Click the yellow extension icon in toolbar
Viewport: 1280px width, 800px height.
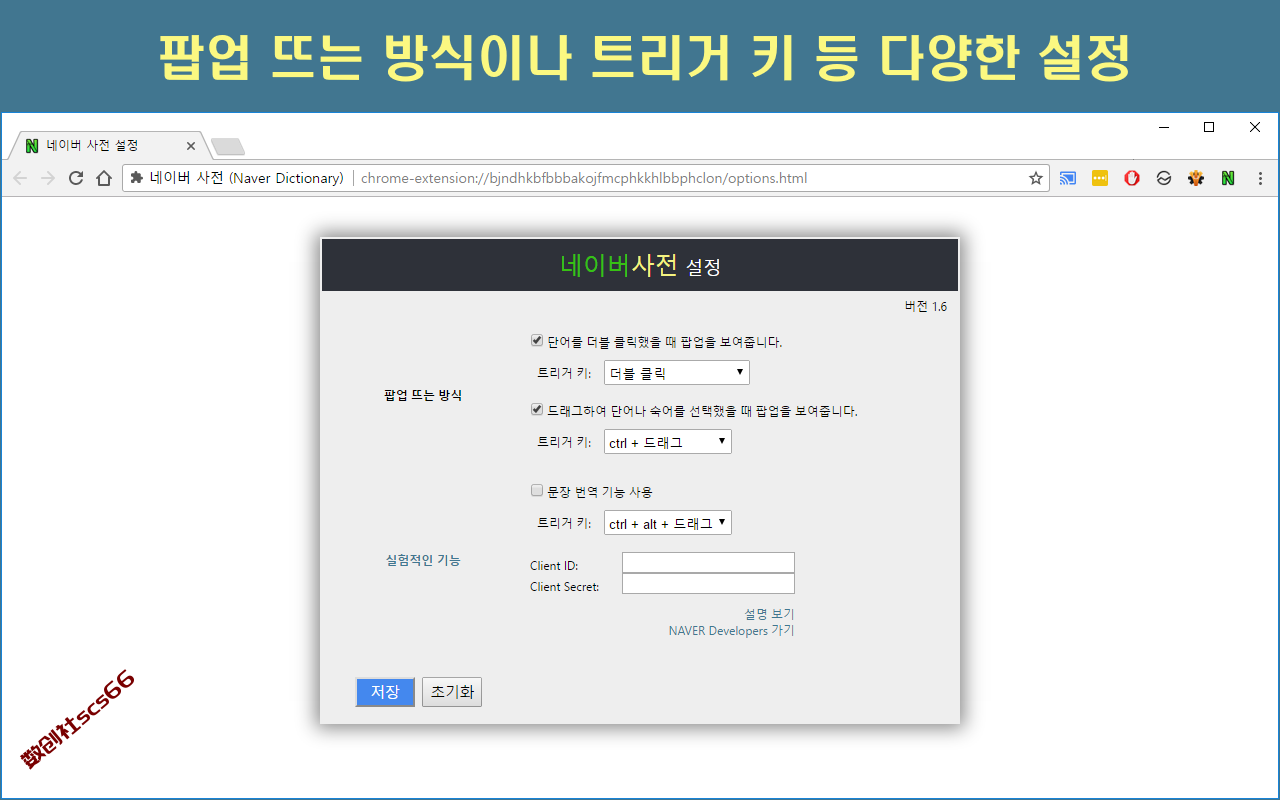(1100, 178)
